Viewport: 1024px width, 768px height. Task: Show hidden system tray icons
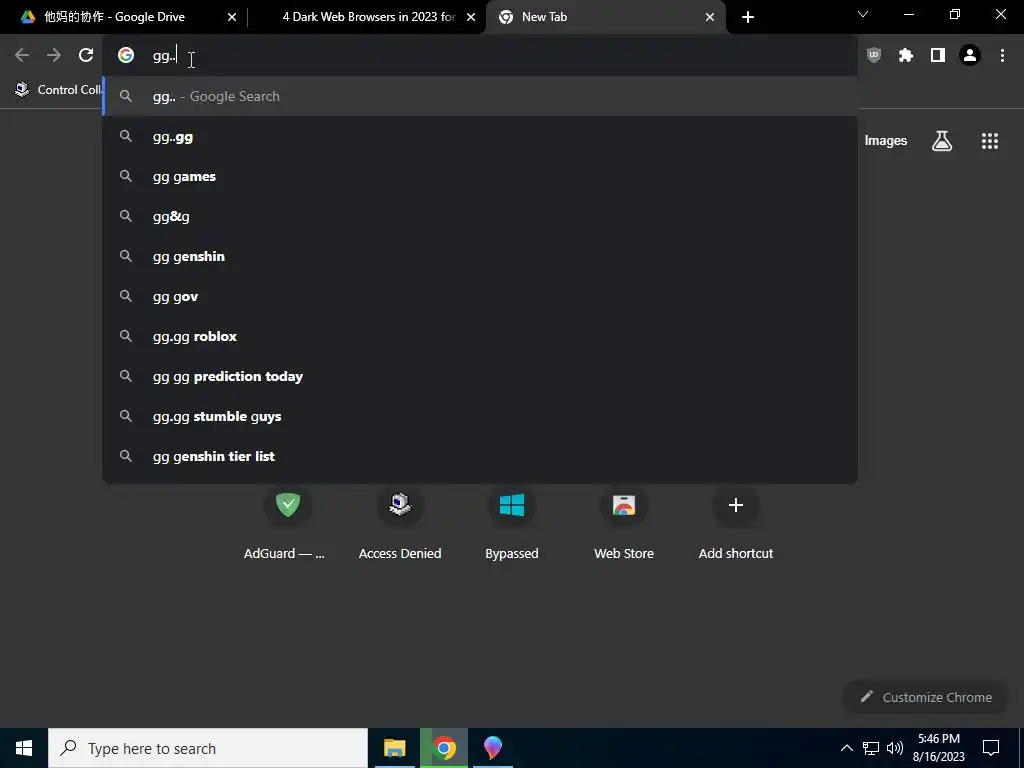(846, 748)
